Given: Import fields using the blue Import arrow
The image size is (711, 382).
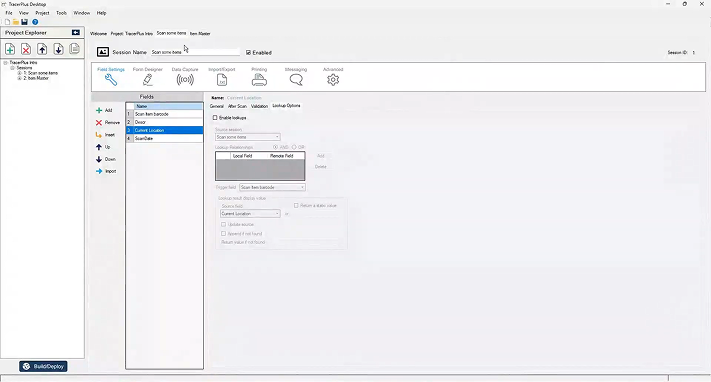Looking at the screenshot, I should pyautogui.click(x=99, y=171).
